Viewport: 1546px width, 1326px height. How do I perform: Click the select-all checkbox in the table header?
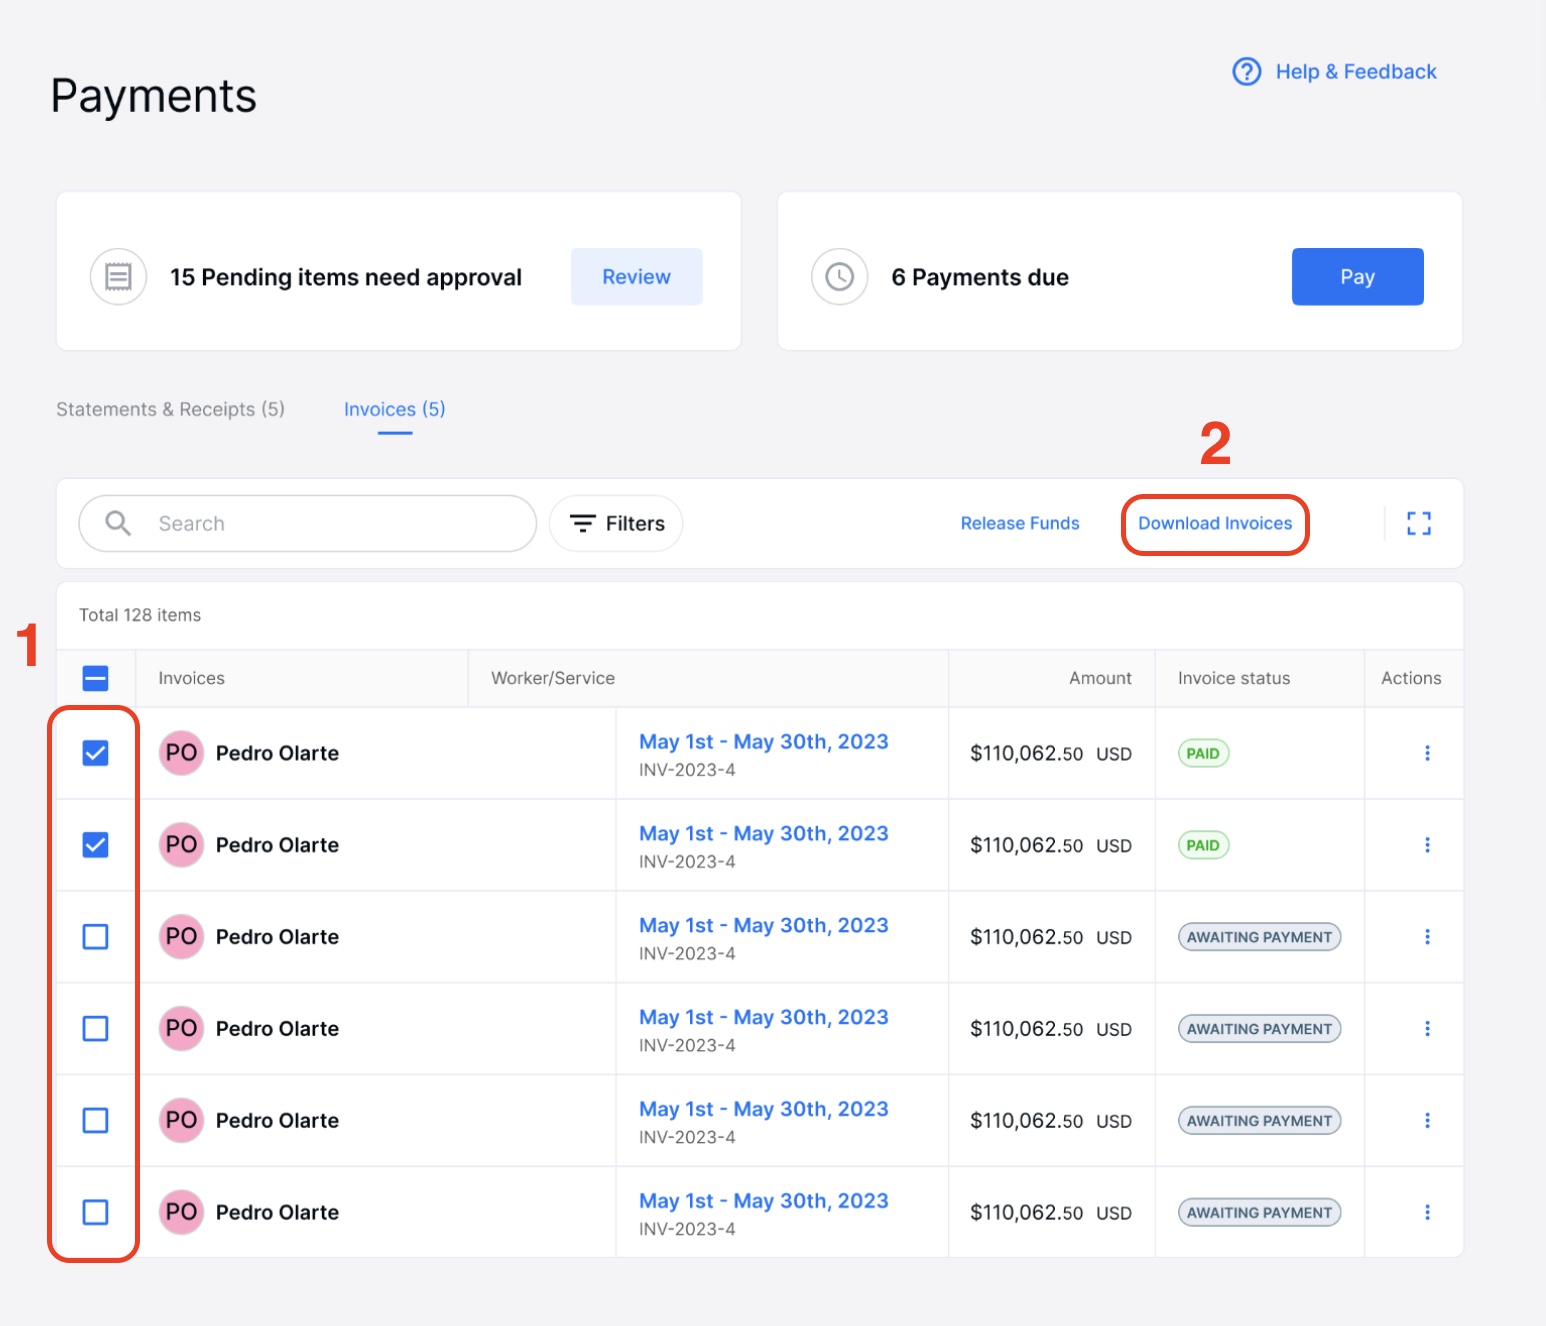95,678
